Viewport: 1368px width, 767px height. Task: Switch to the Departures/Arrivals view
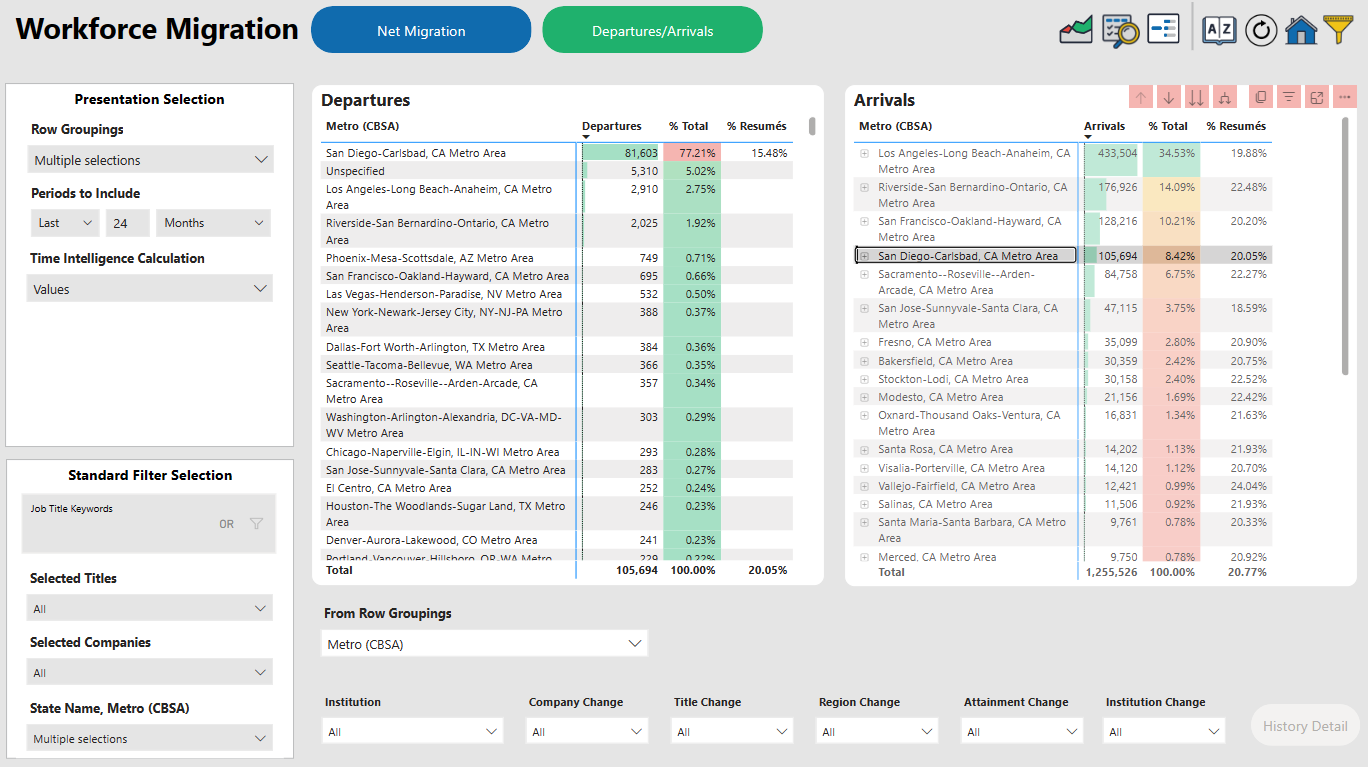pyautogui.click(x=652, y=29)
